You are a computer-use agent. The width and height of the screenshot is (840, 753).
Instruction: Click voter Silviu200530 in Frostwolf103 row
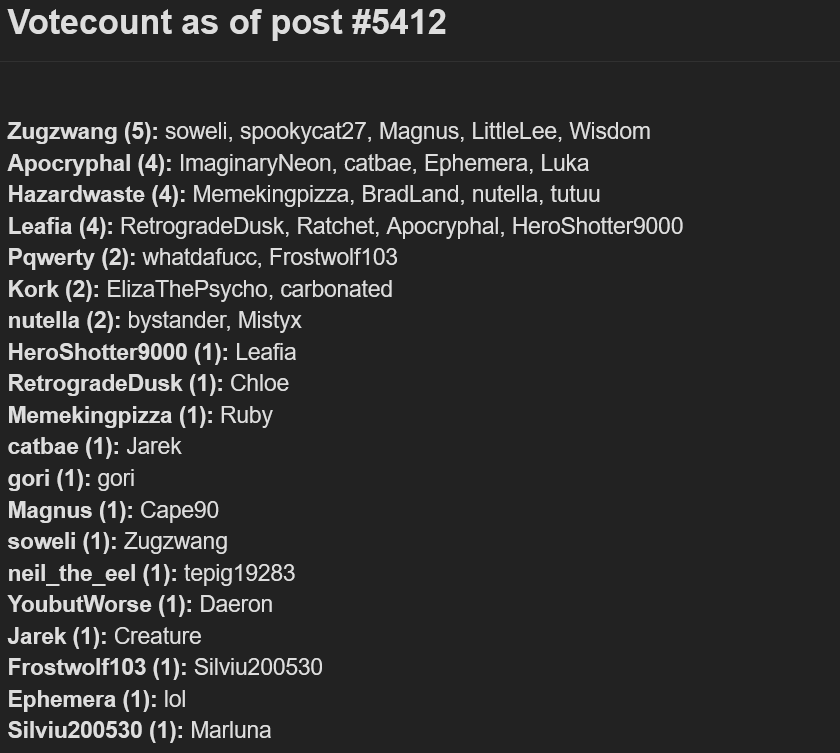258,667
